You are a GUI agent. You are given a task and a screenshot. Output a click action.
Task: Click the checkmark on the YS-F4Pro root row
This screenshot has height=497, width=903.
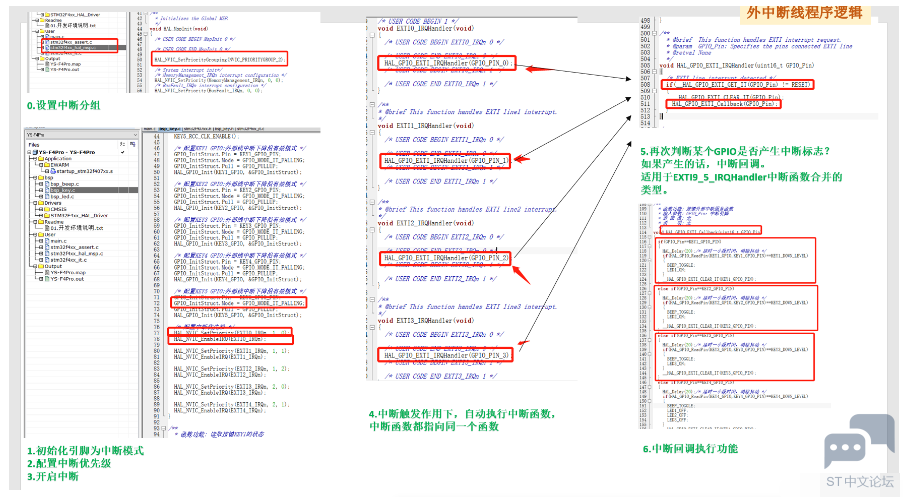[123, 152]
